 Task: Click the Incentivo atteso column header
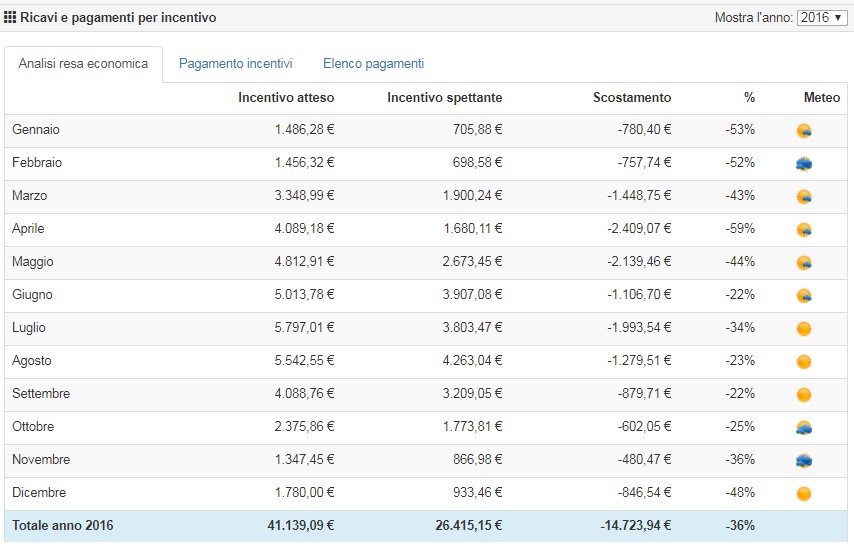point(286,98)
